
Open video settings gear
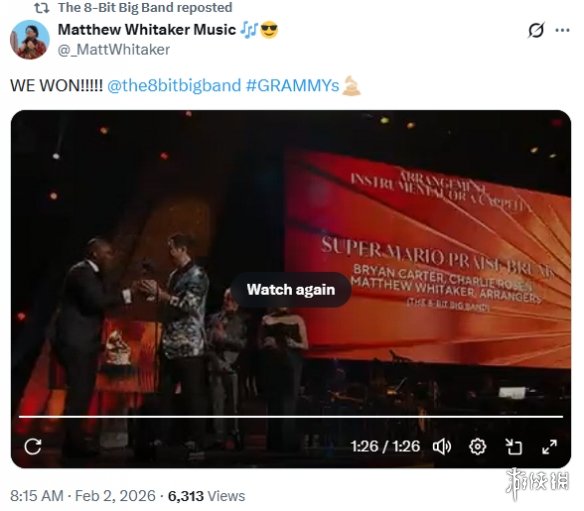tap(477, 446)
